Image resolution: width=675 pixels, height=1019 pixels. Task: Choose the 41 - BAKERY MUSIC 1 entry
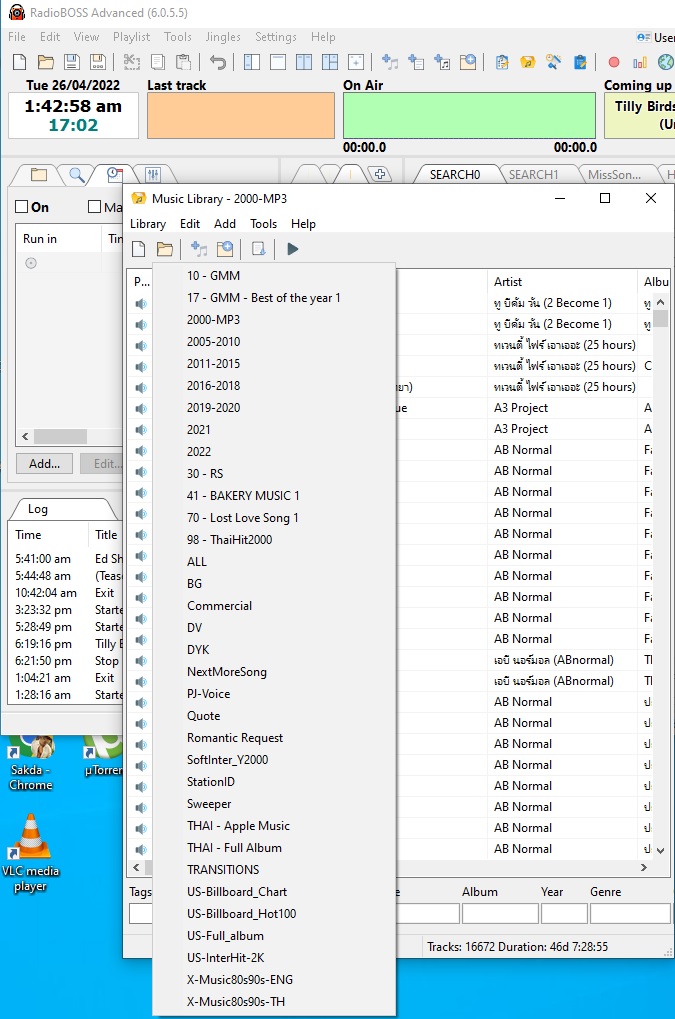tap(274, 495)
